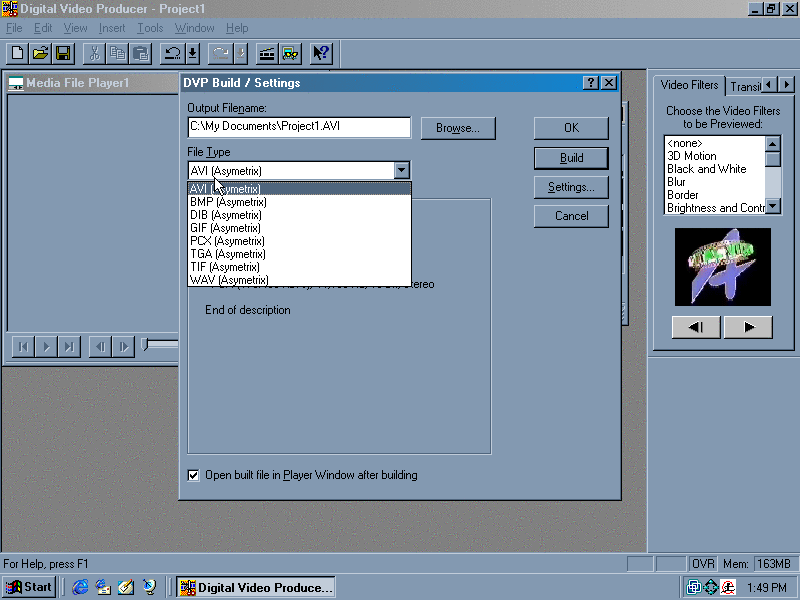Image resolution: width=800 pixels, height=600 pixels.
Task: Click the Media Player next frame button
Action: click(123, 347)
